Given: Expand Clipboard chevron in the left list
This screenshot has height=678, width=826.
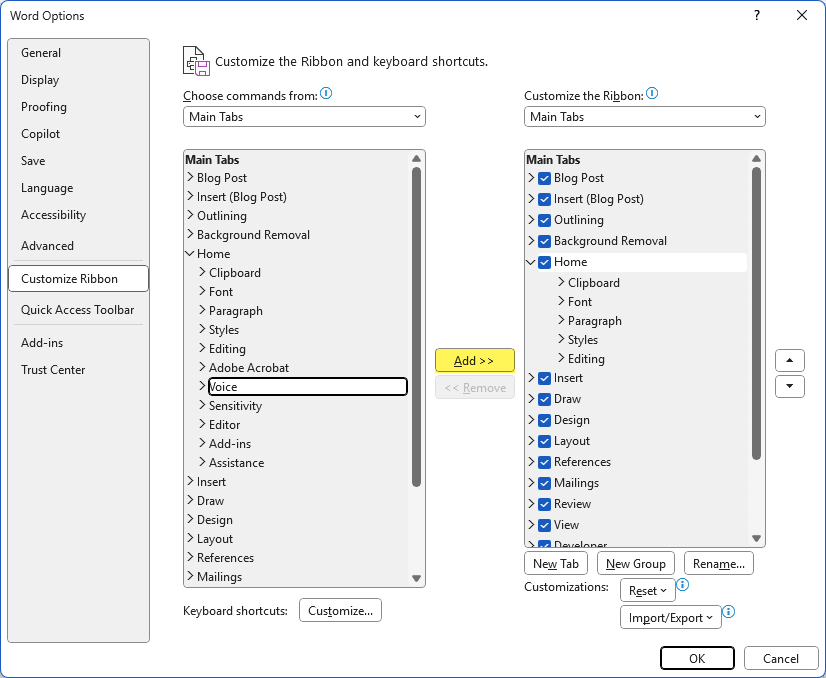Looking at the screenshot, I should coord(202,272).
